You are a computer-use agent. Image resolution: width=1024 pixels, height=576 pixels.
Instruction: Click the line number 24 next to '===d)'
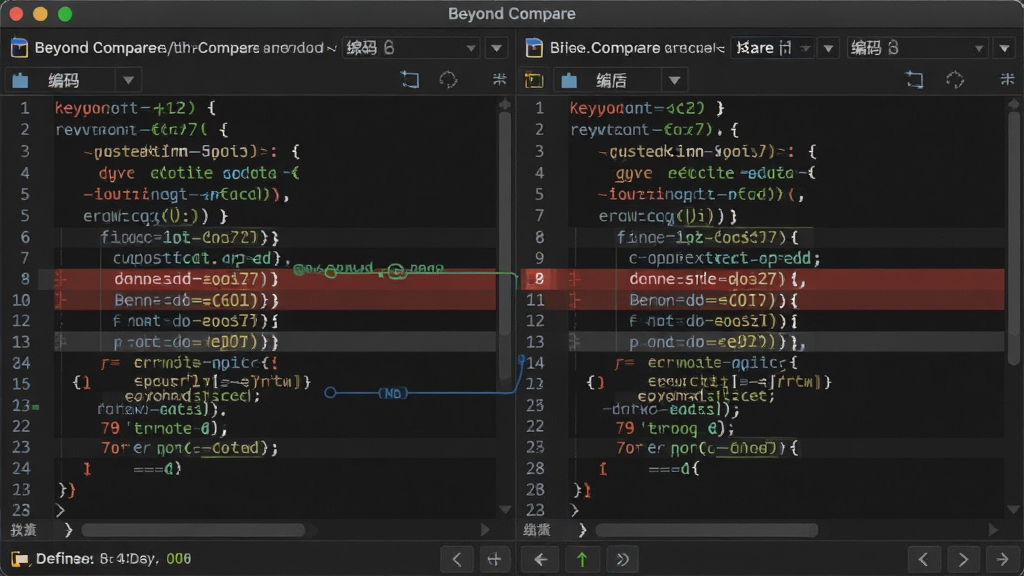coord(21,468)
